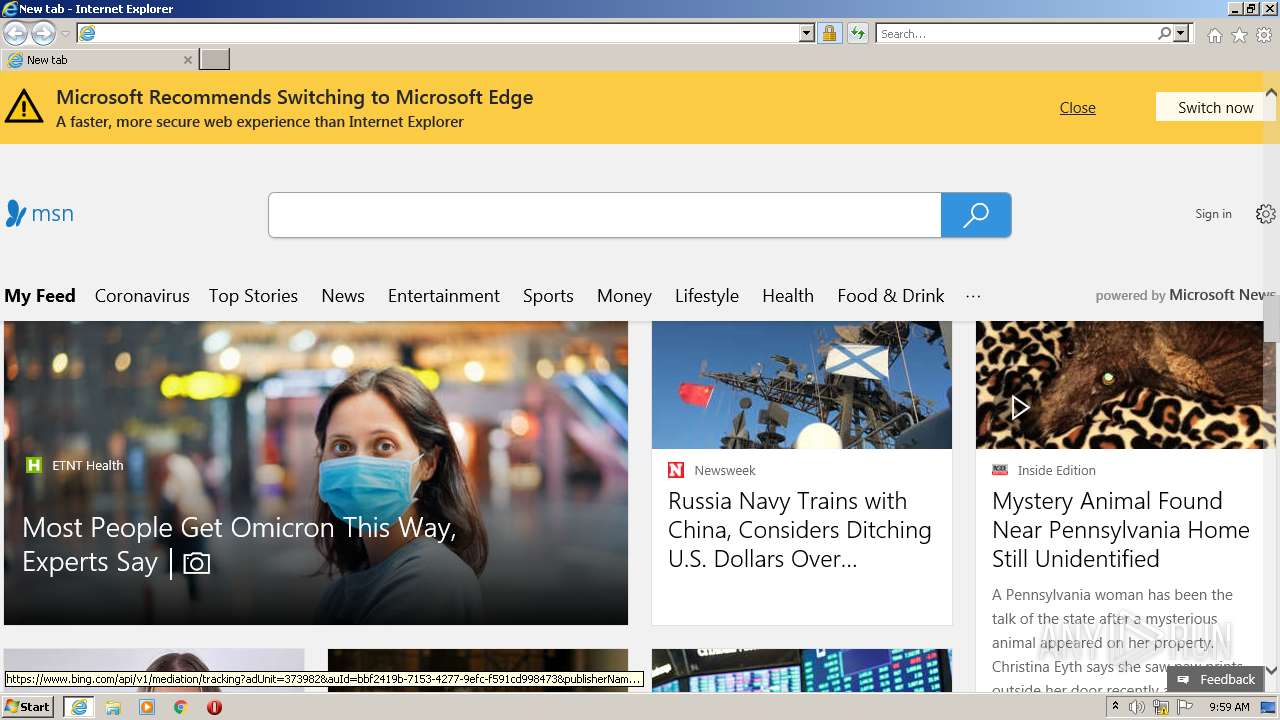Open the recent pages dropdown arrow
Screen dimensions: 1280x720
(x=65, y=34)
